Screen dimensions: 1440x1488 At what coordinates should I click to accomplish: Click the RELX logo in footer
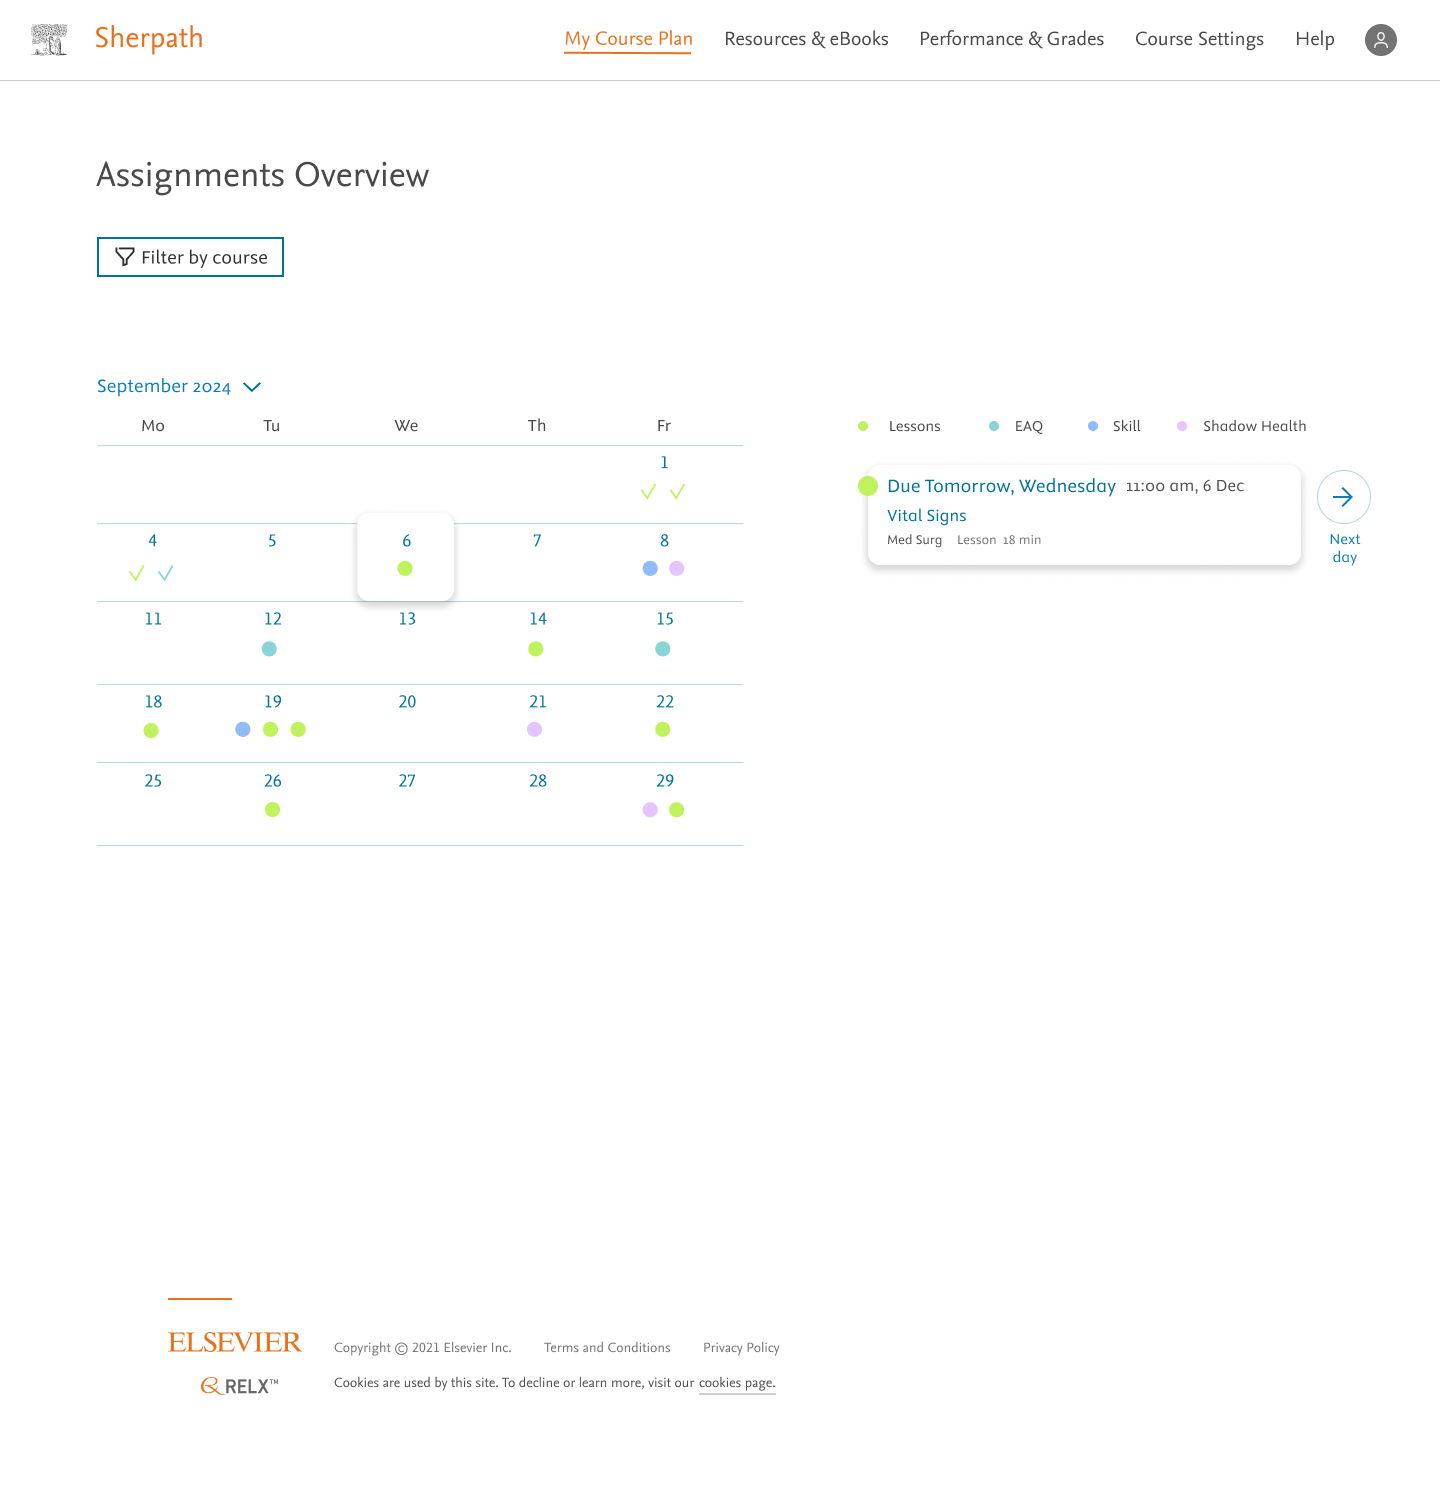pos(240,1386)
